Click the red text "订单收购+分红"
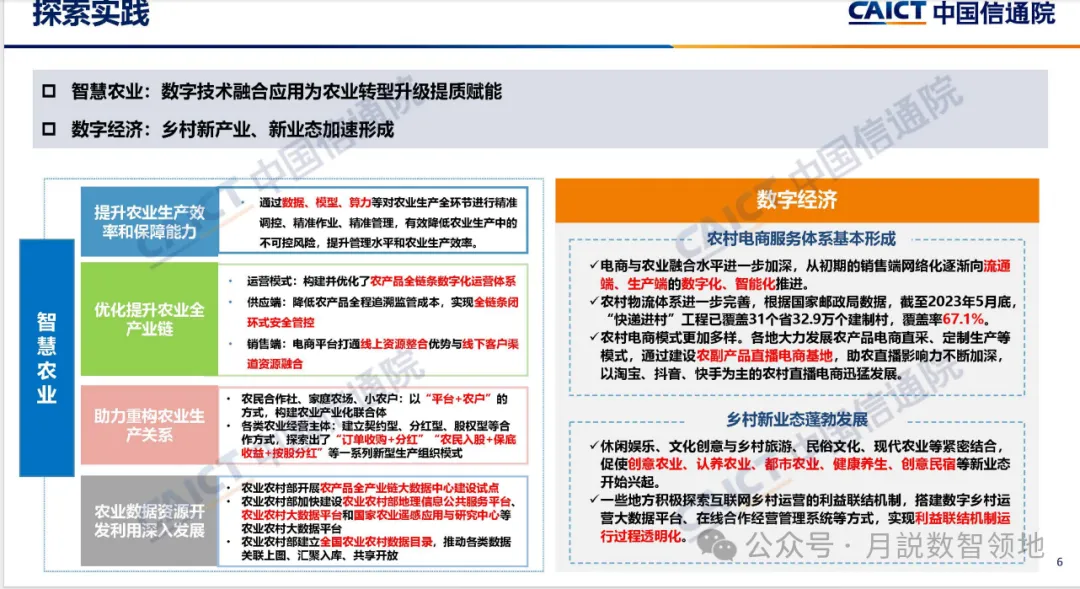The width and height of the screenshot is (1080, 589). (x=381, y=440)
